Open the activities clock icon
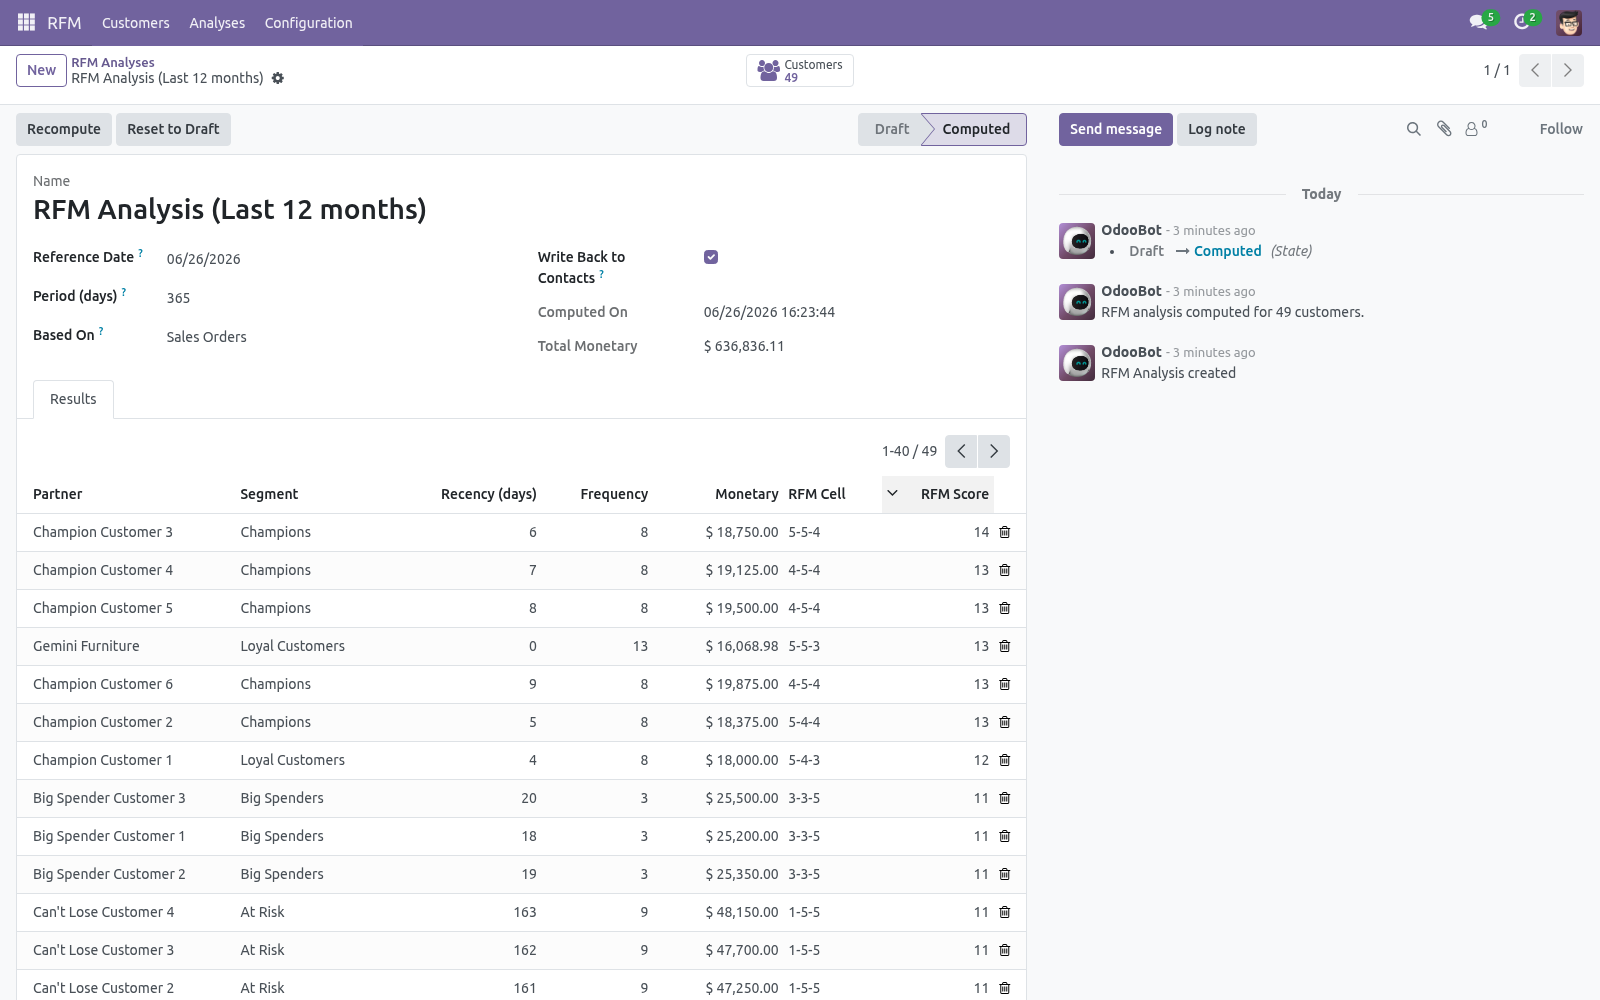Screen dimensions: 1600x1000 pos(1522,22)
